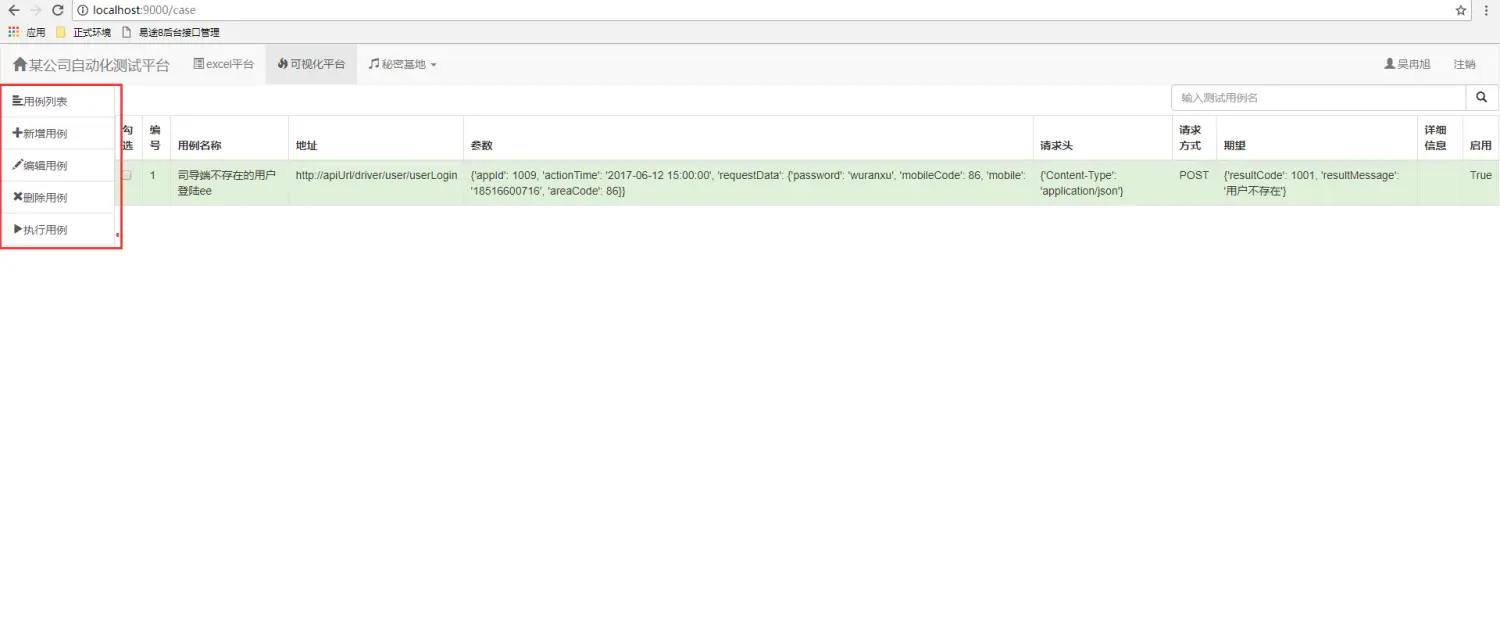Select 新增用例 to add a case

pyautogui.click(x=58, y=133)
